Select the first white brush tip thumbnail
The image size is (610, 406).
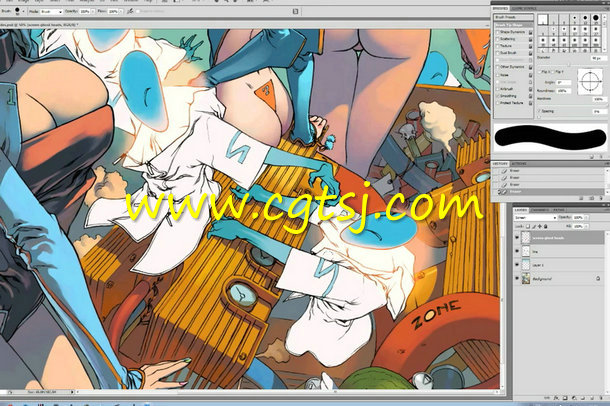(x=543, y=19)
